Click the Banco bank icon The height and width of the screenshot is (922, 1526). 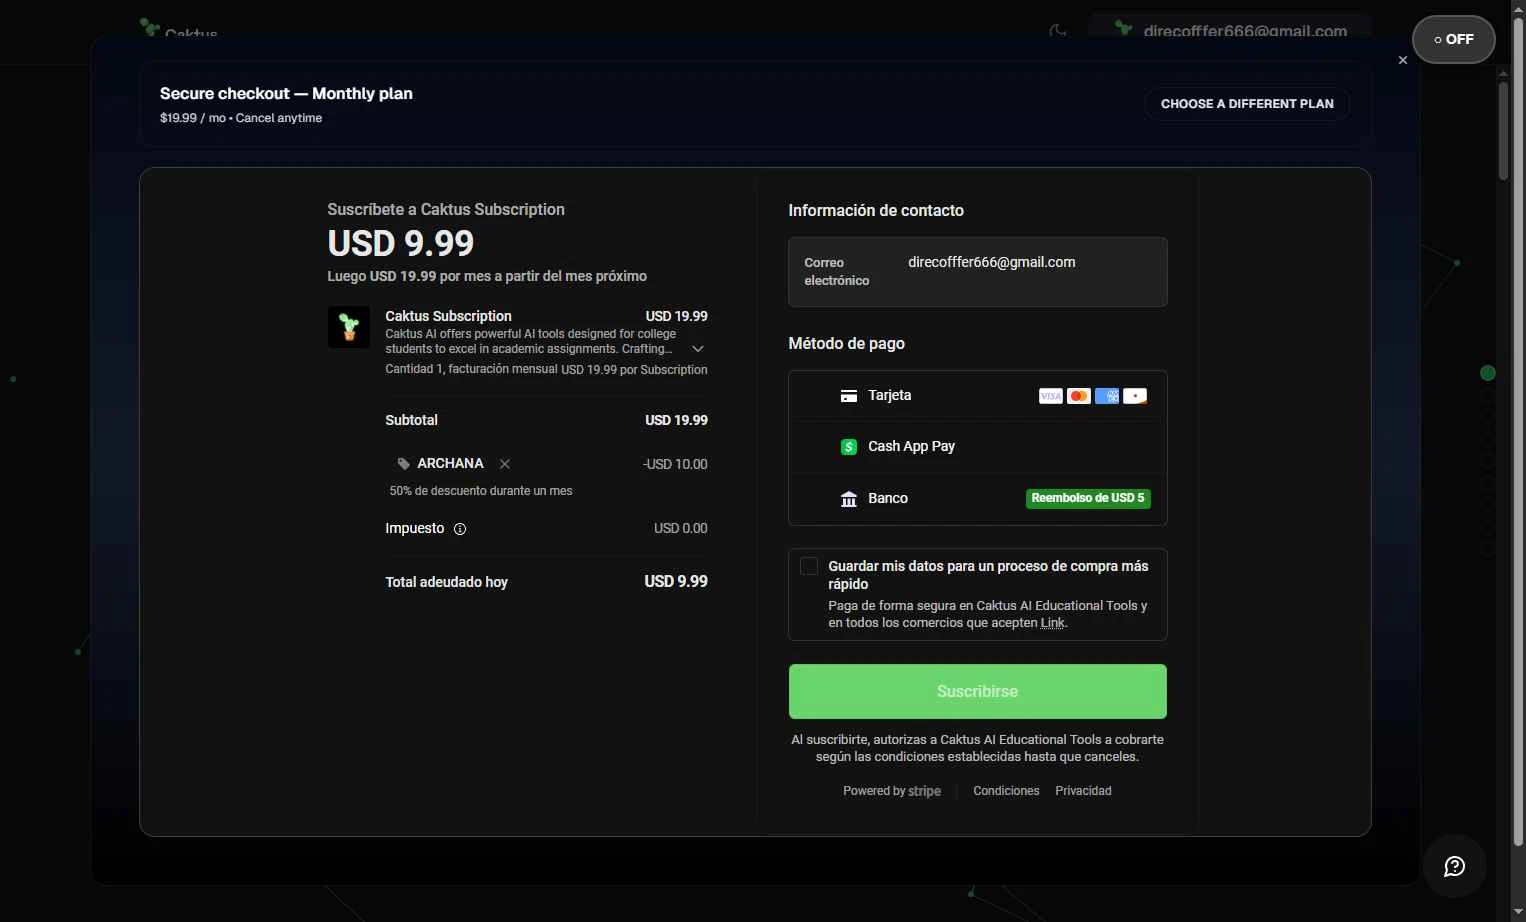tap(849, 499)
